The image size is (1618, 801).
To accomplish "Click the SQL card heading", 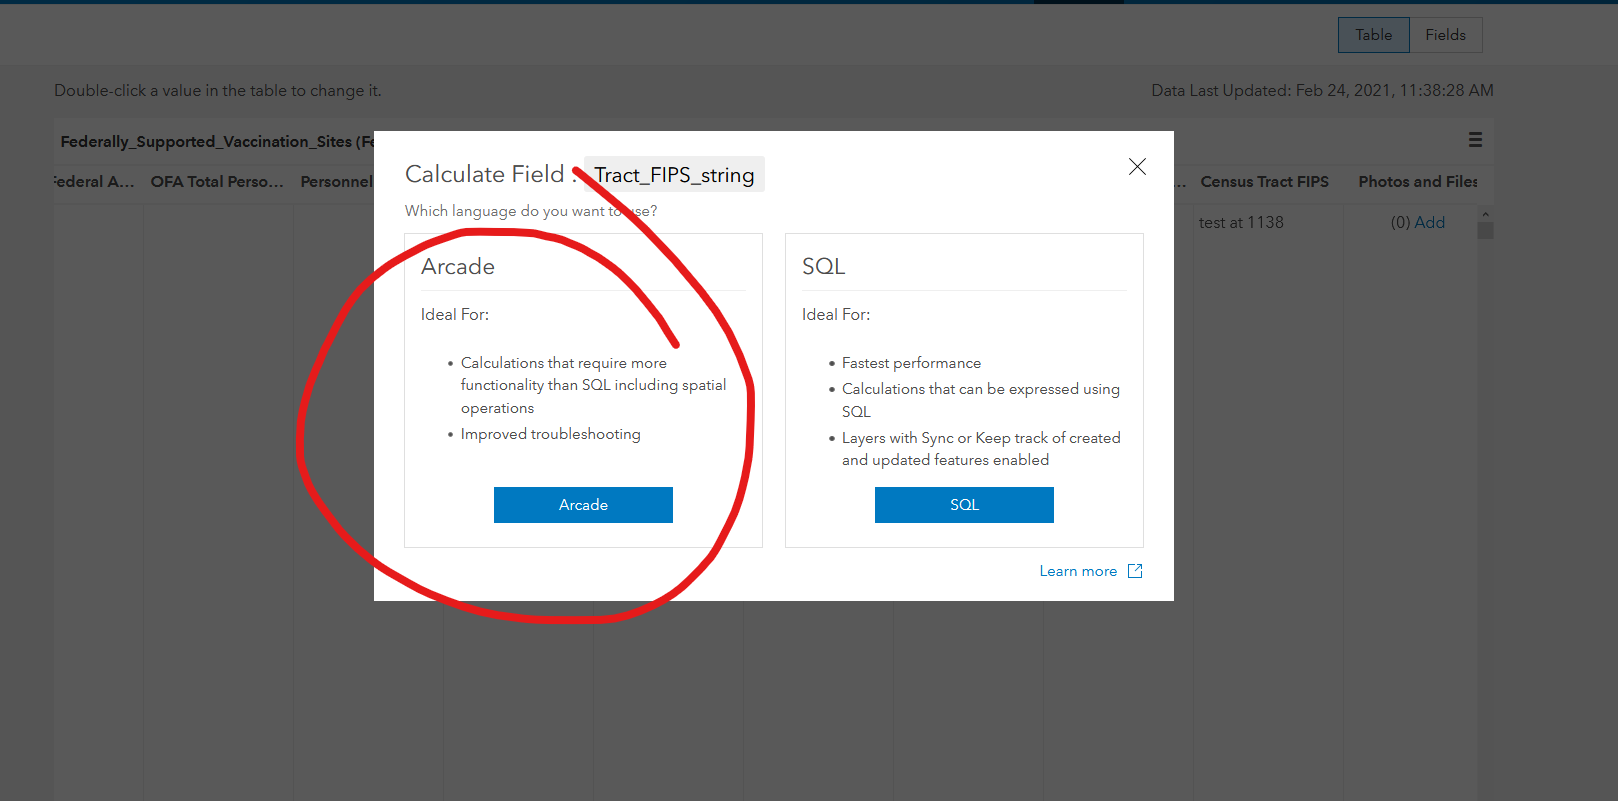I will 824,266.
